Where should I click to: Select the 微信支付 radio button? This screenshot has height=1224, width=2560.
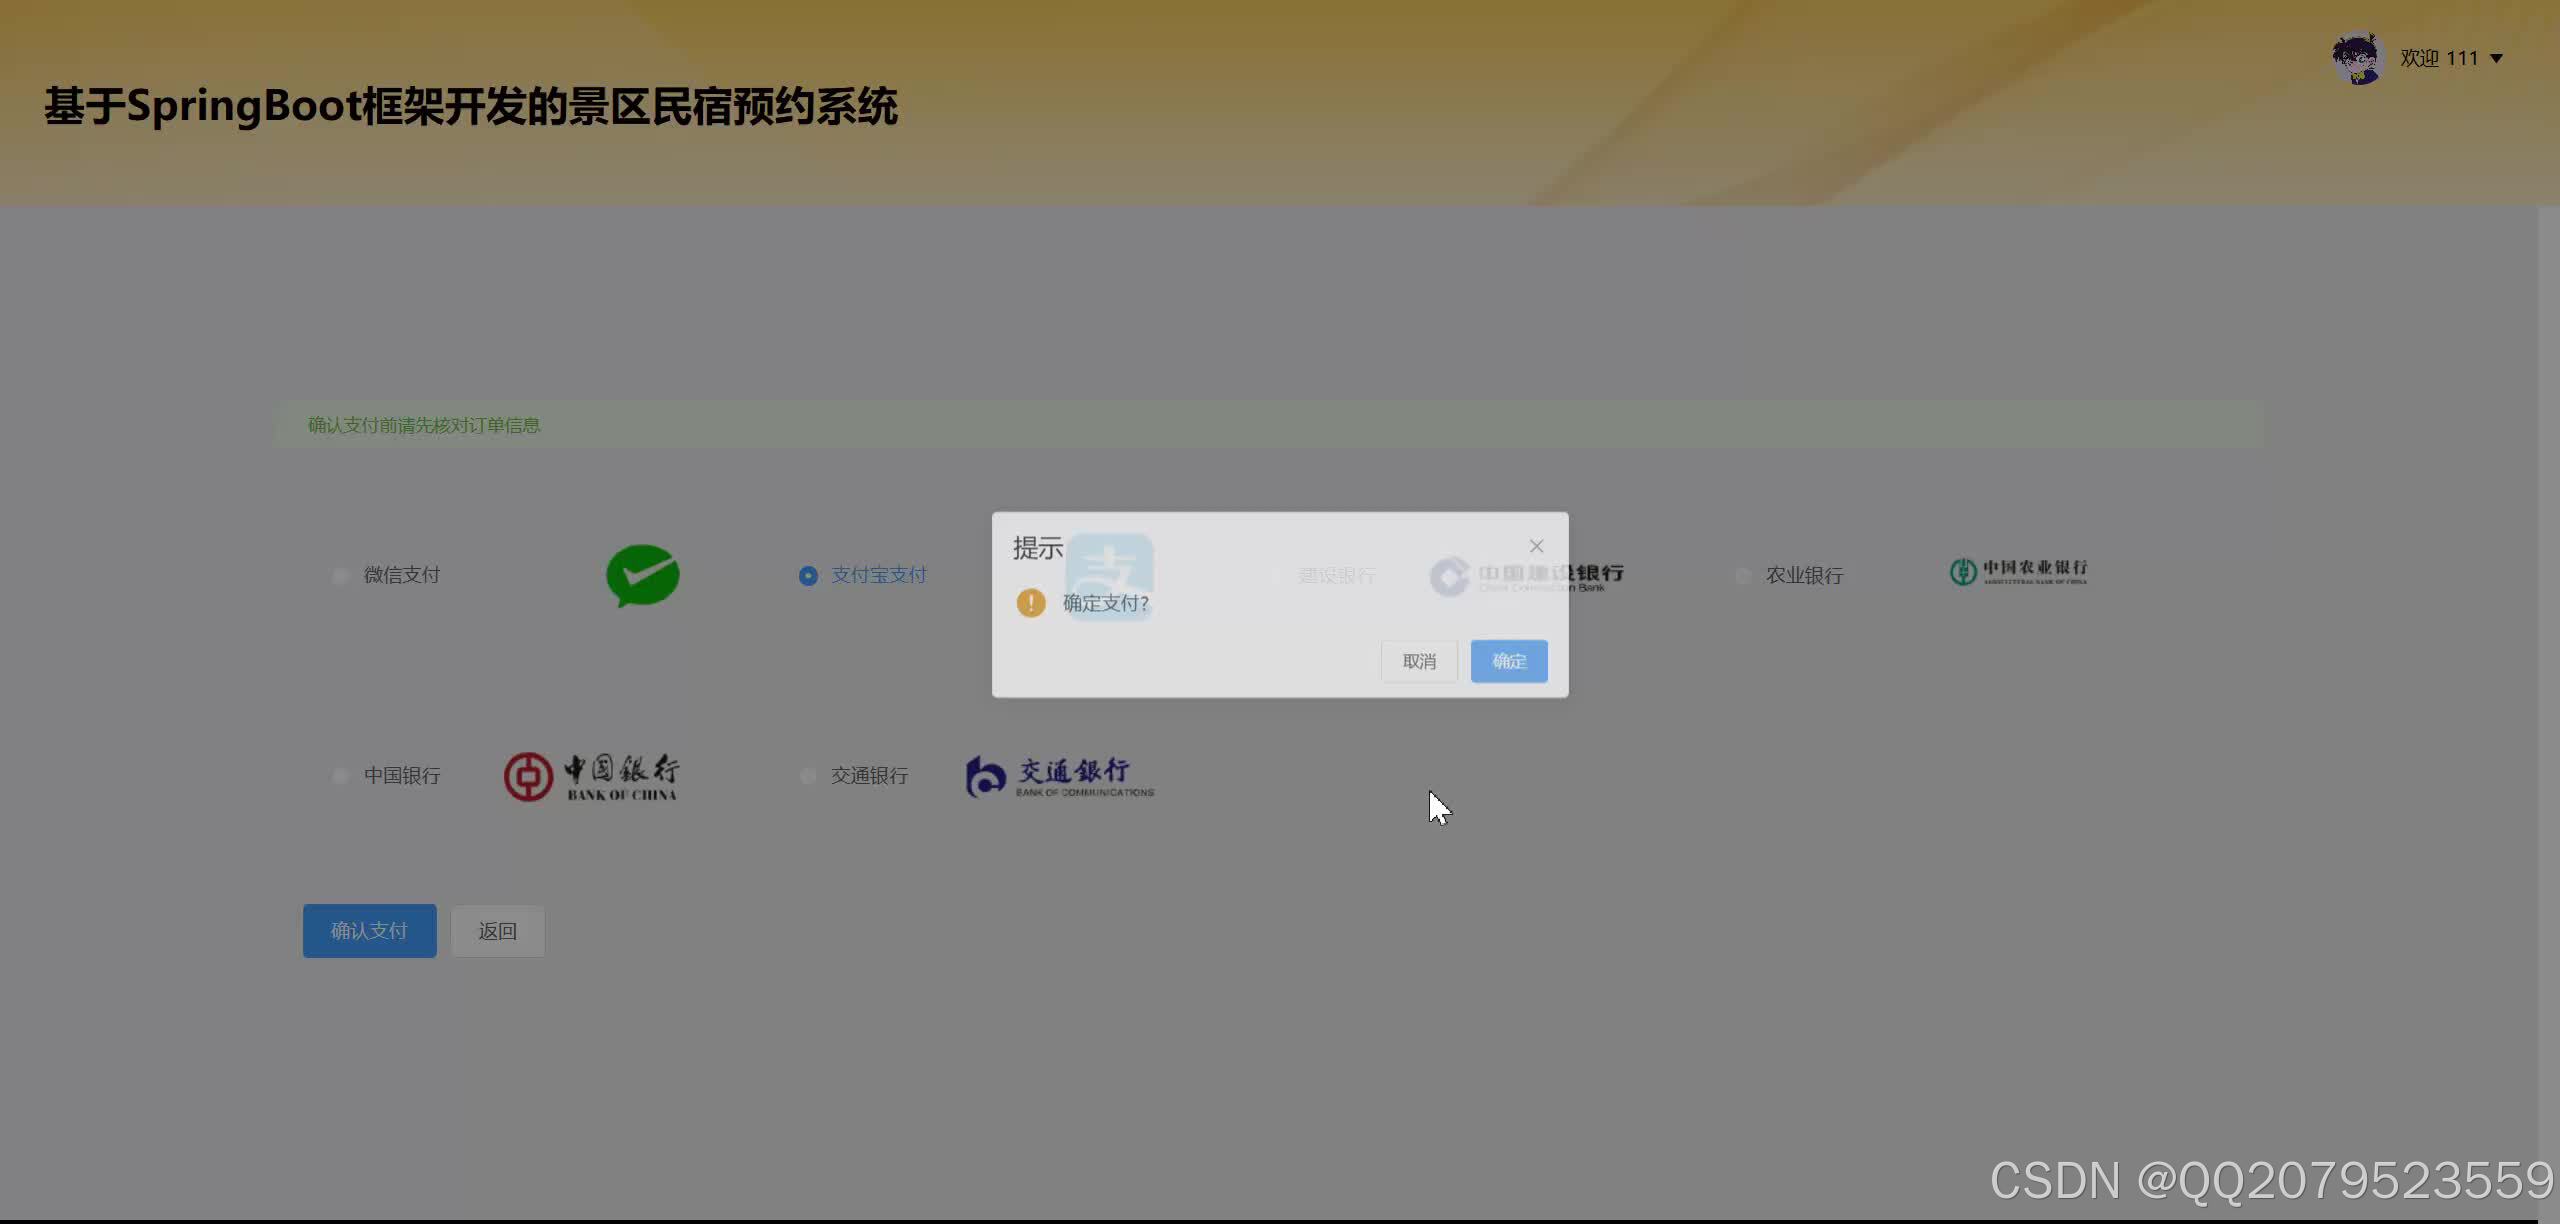point(340,576)
